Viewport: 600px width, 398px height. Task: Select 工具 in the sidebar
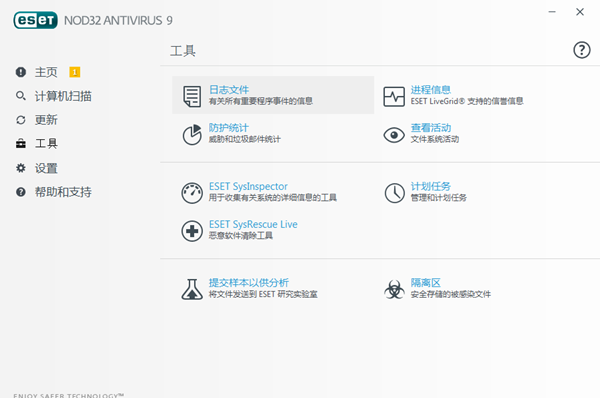(46, 144)
